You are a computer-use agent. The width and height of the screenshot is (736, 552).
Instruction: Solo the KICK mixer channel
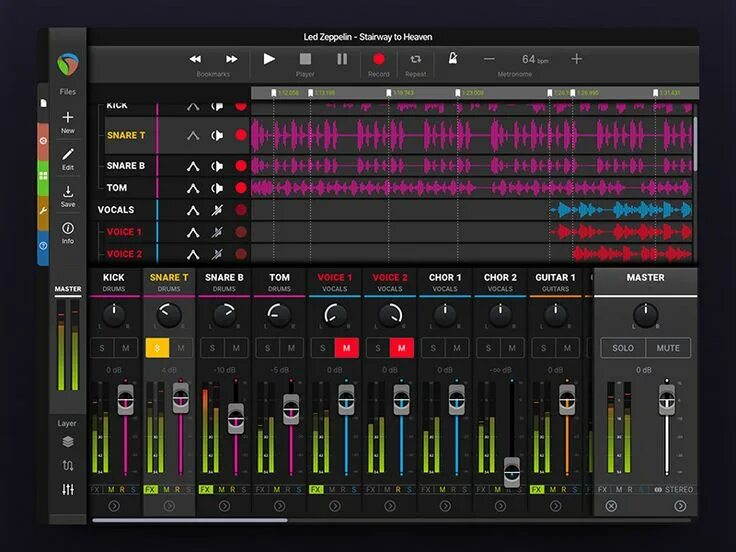[102, 348]
